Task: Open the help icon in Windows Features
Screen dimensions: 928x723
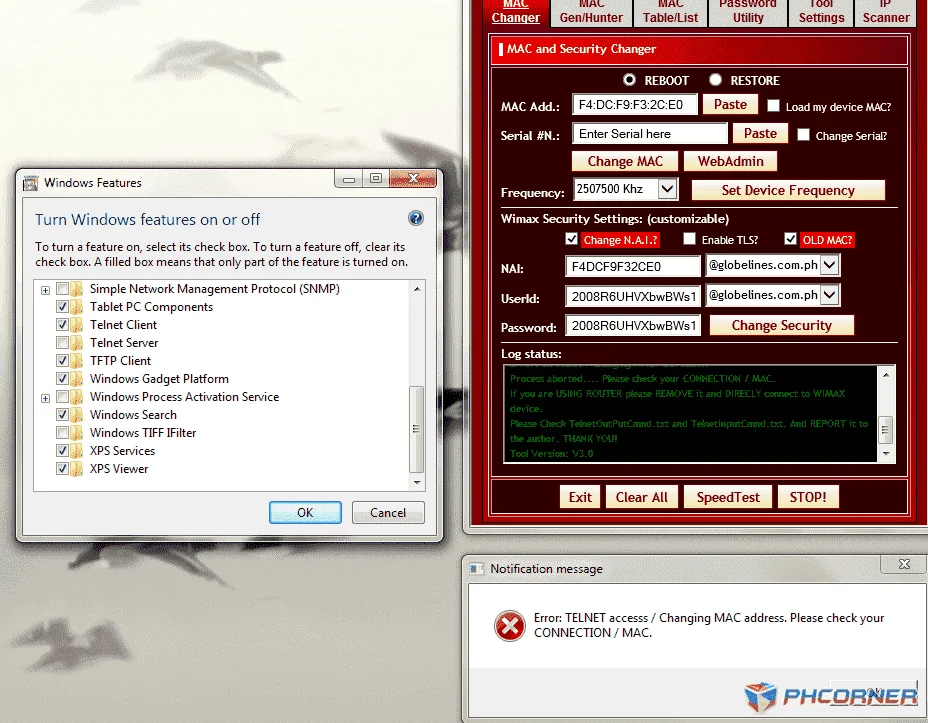Action: click(x=416, y=218)
